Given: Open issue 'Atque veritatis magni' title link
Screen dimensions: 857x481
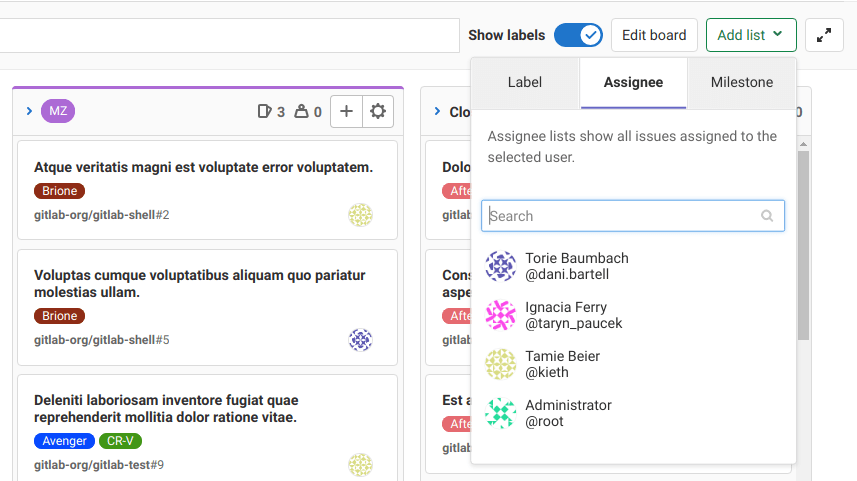Looking at the screenshot, I should coord(203,167).
